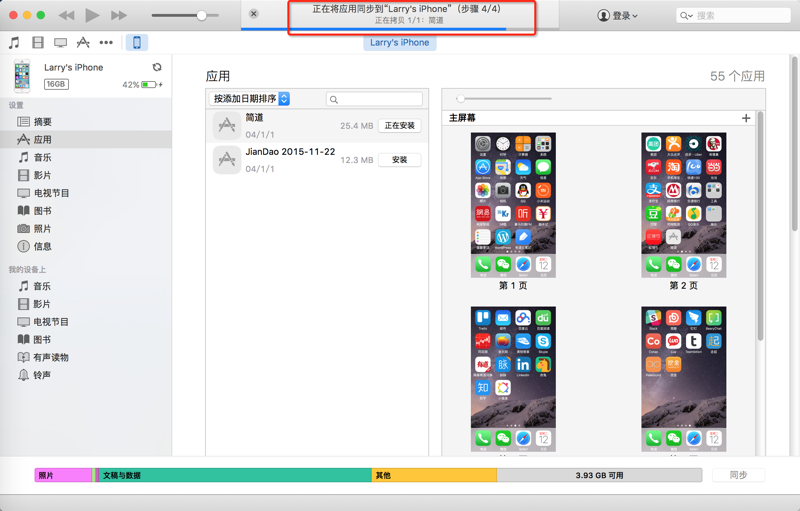This screenshot has width=800, height=511.
Task: Select the fourth home screen page thumbnail
Action: pyautogui.click(x=684, y=379)
